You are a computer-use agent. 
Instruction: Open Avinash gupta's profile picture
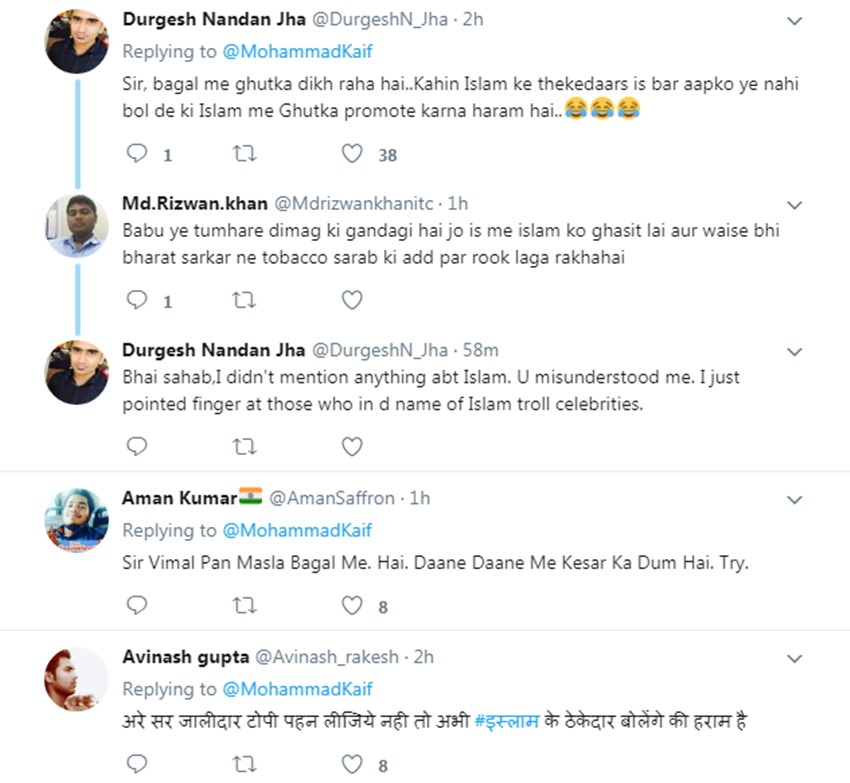[x=77, y=679]
